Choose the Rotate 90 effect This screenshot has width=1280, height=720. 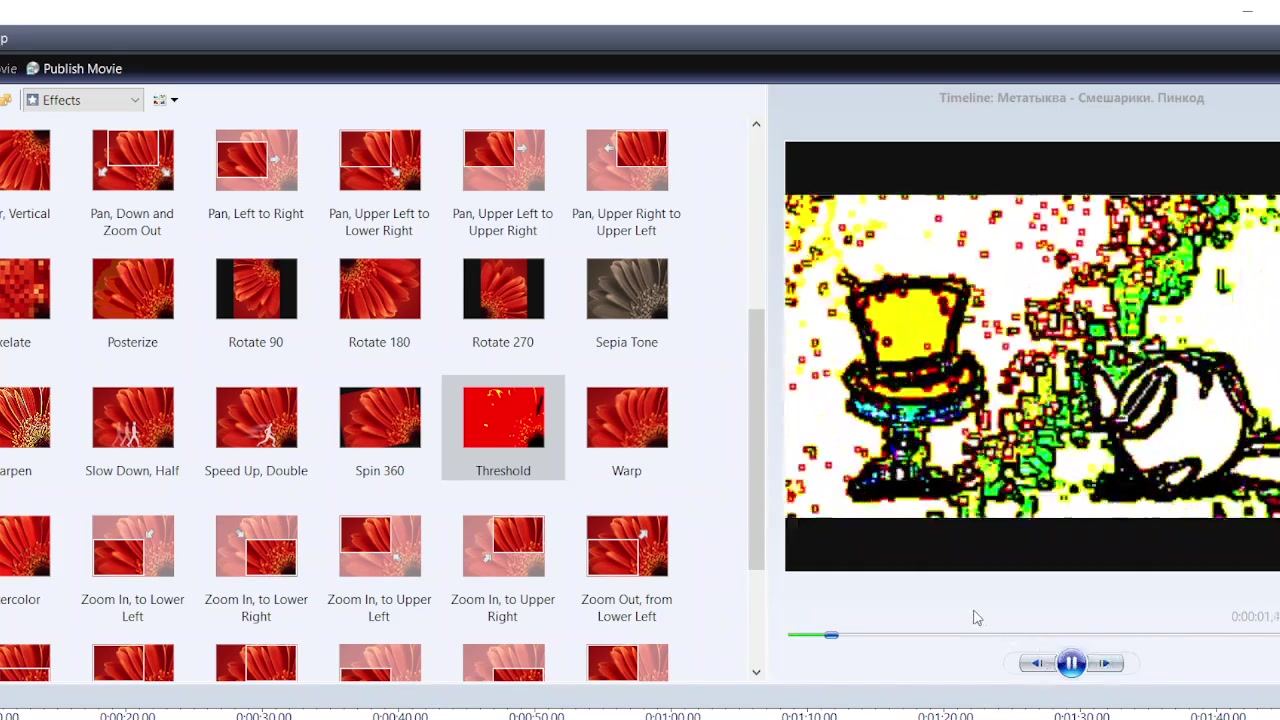[256, 290]
